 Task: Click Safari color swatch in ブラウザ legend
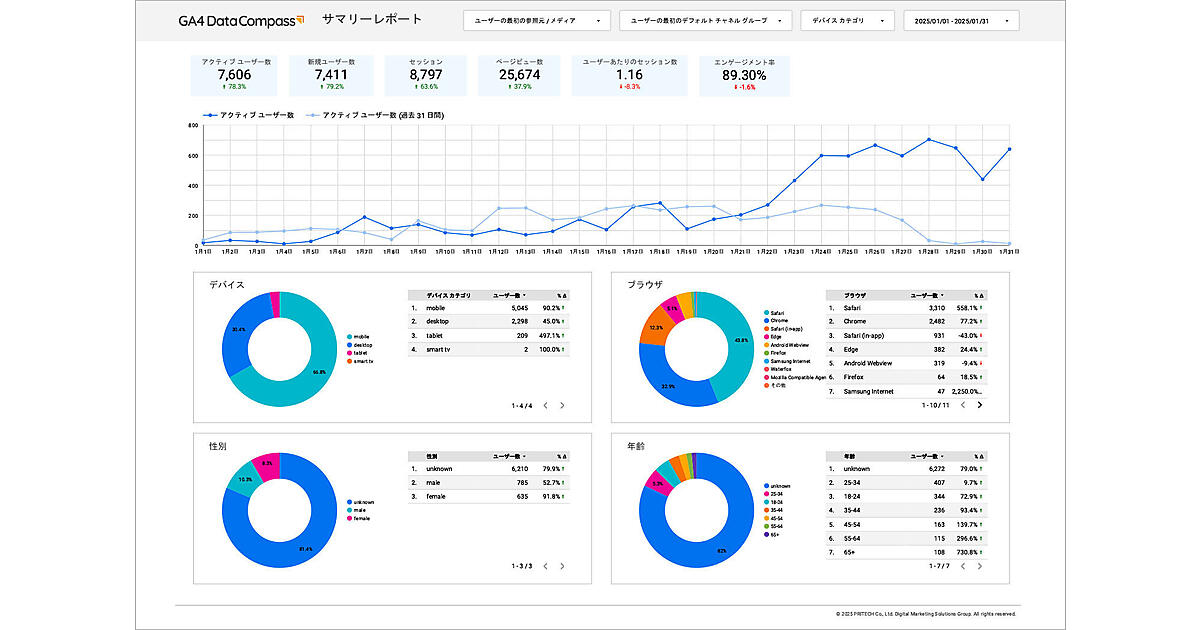point(766,313)
